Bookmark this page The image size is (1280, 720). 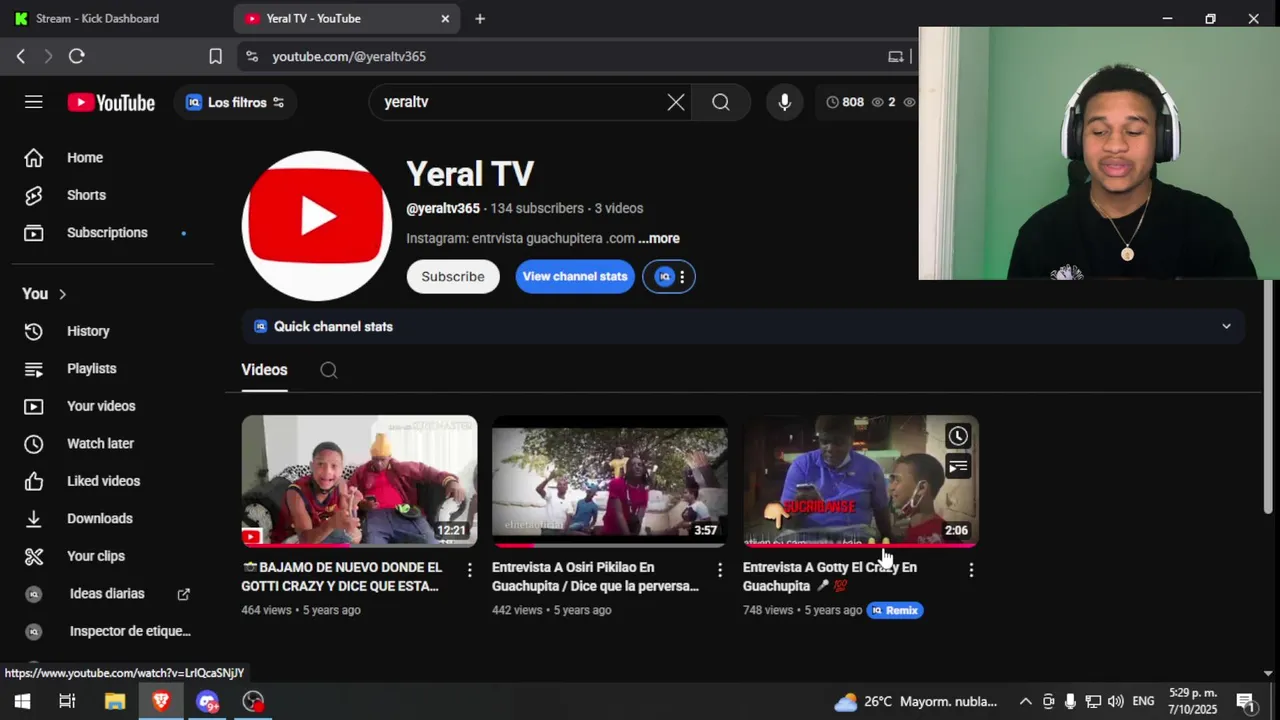click(215, 56)
